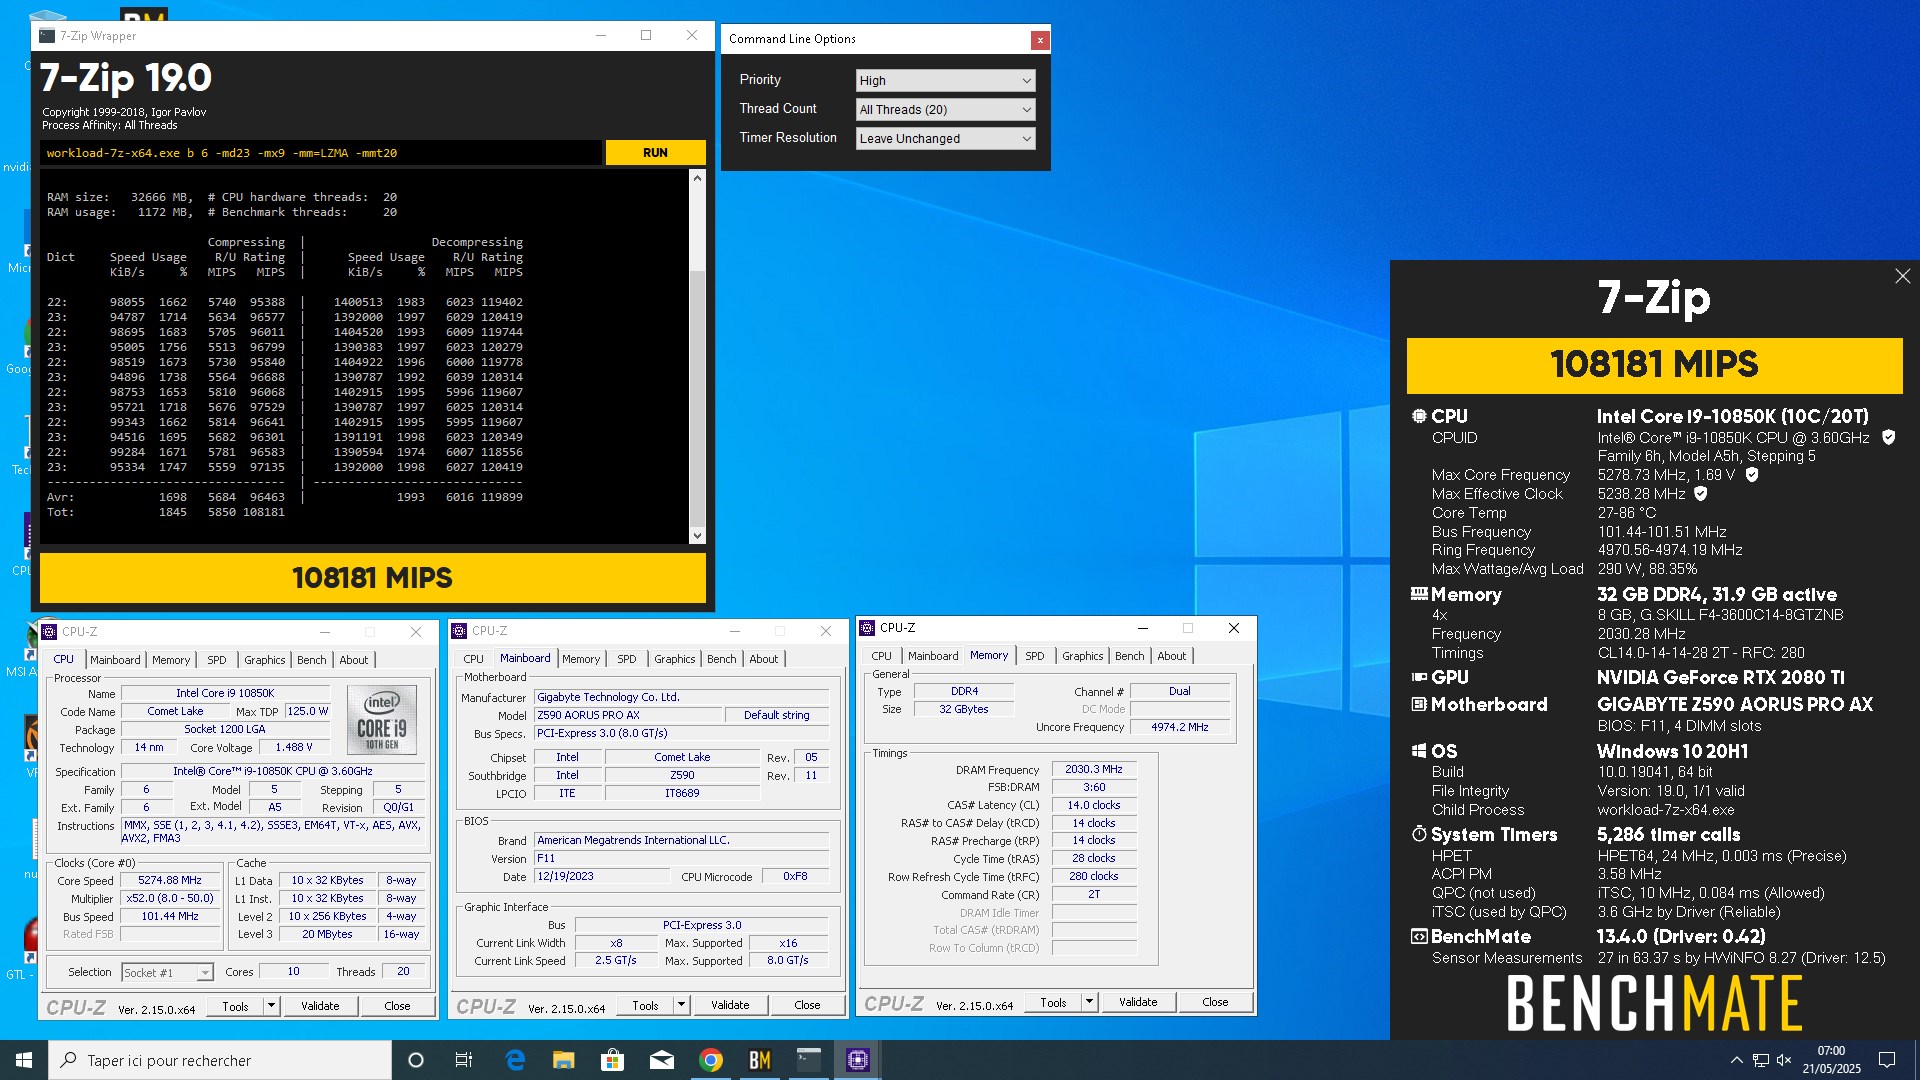This screenshot has height=1080, width=1920.
Task: Click the Intel Core i9 logo in CPU-Z
Action: pyautogui.click(x=382, y=719)
